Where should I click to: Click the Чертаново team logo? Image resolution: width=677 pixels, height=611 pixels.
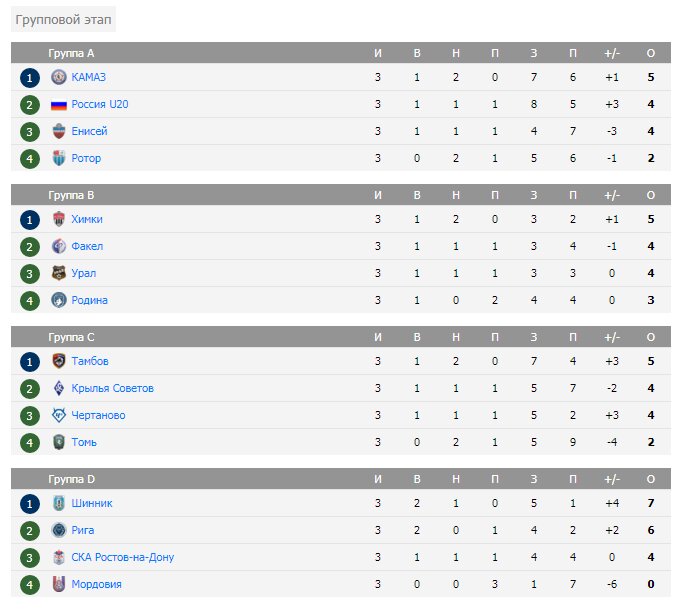[x=59, y=415]
